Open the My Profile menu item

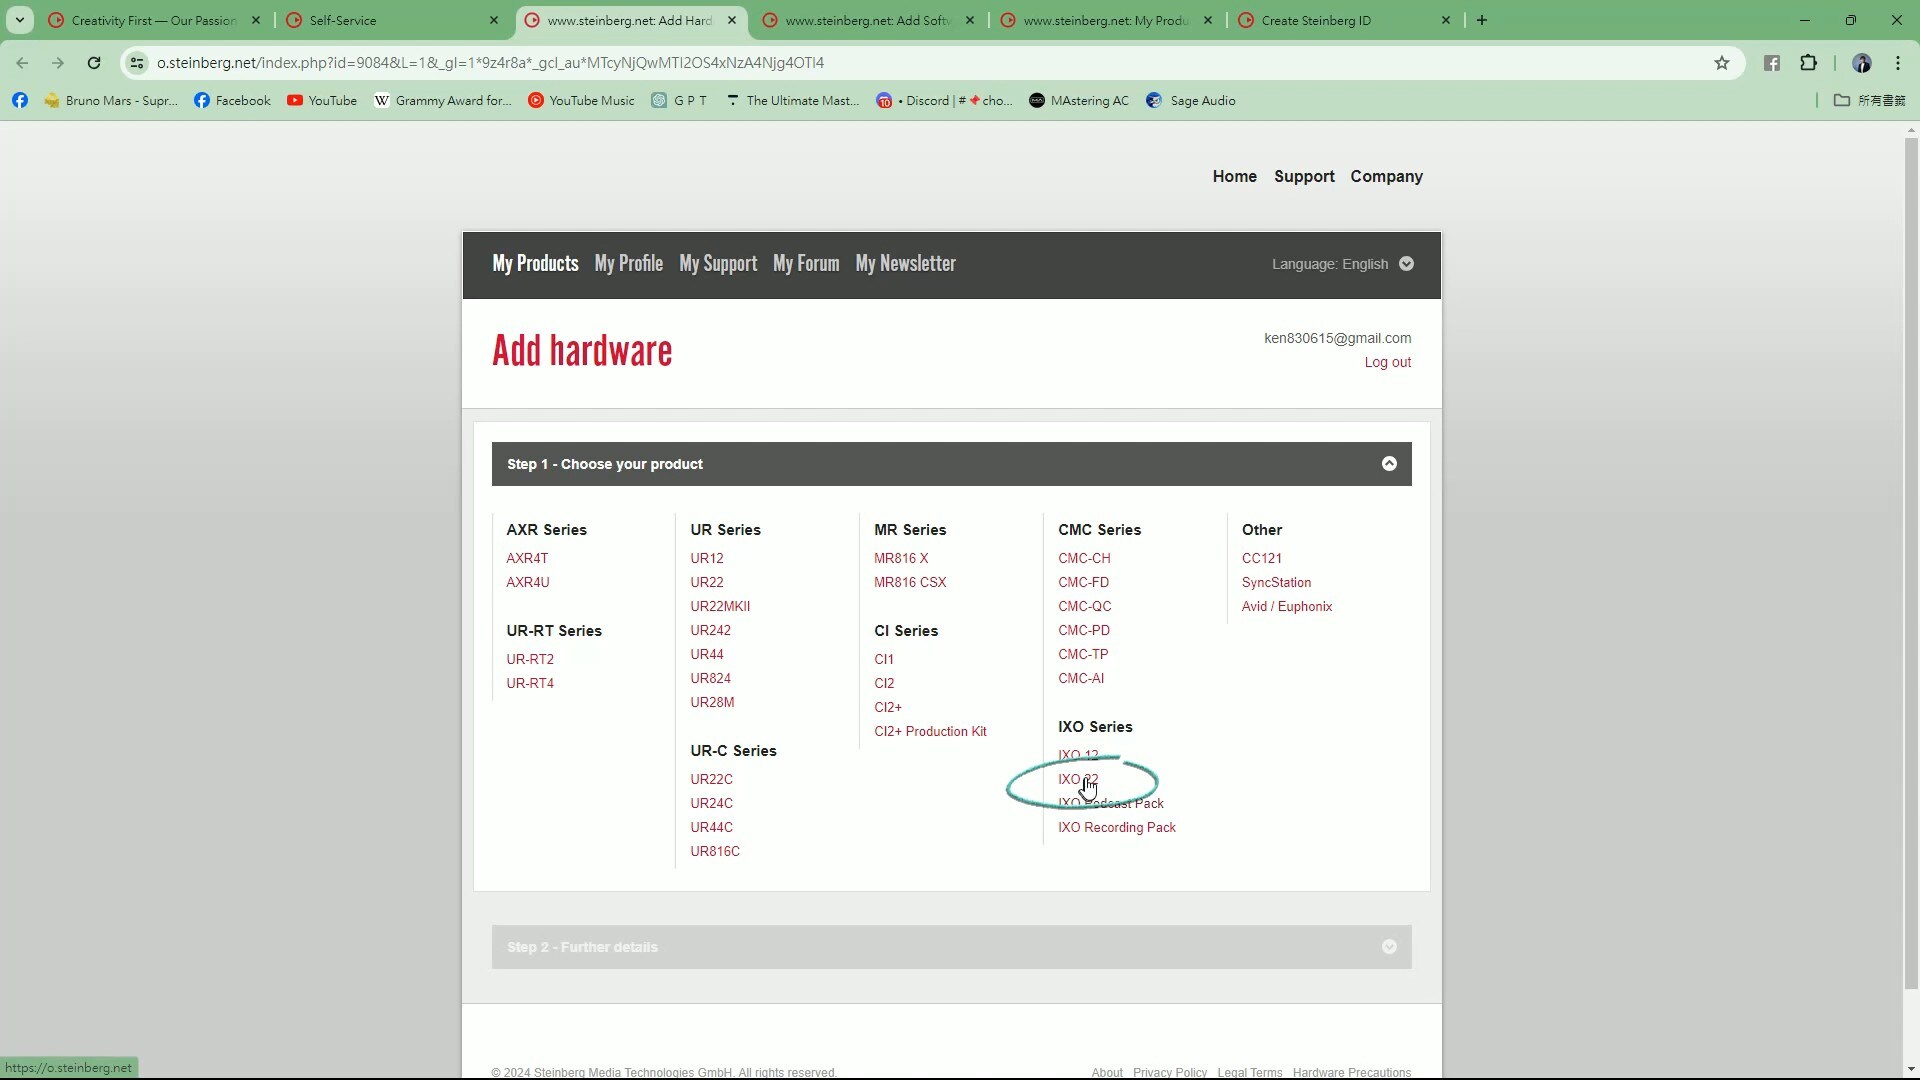click(x=628, y=264)
